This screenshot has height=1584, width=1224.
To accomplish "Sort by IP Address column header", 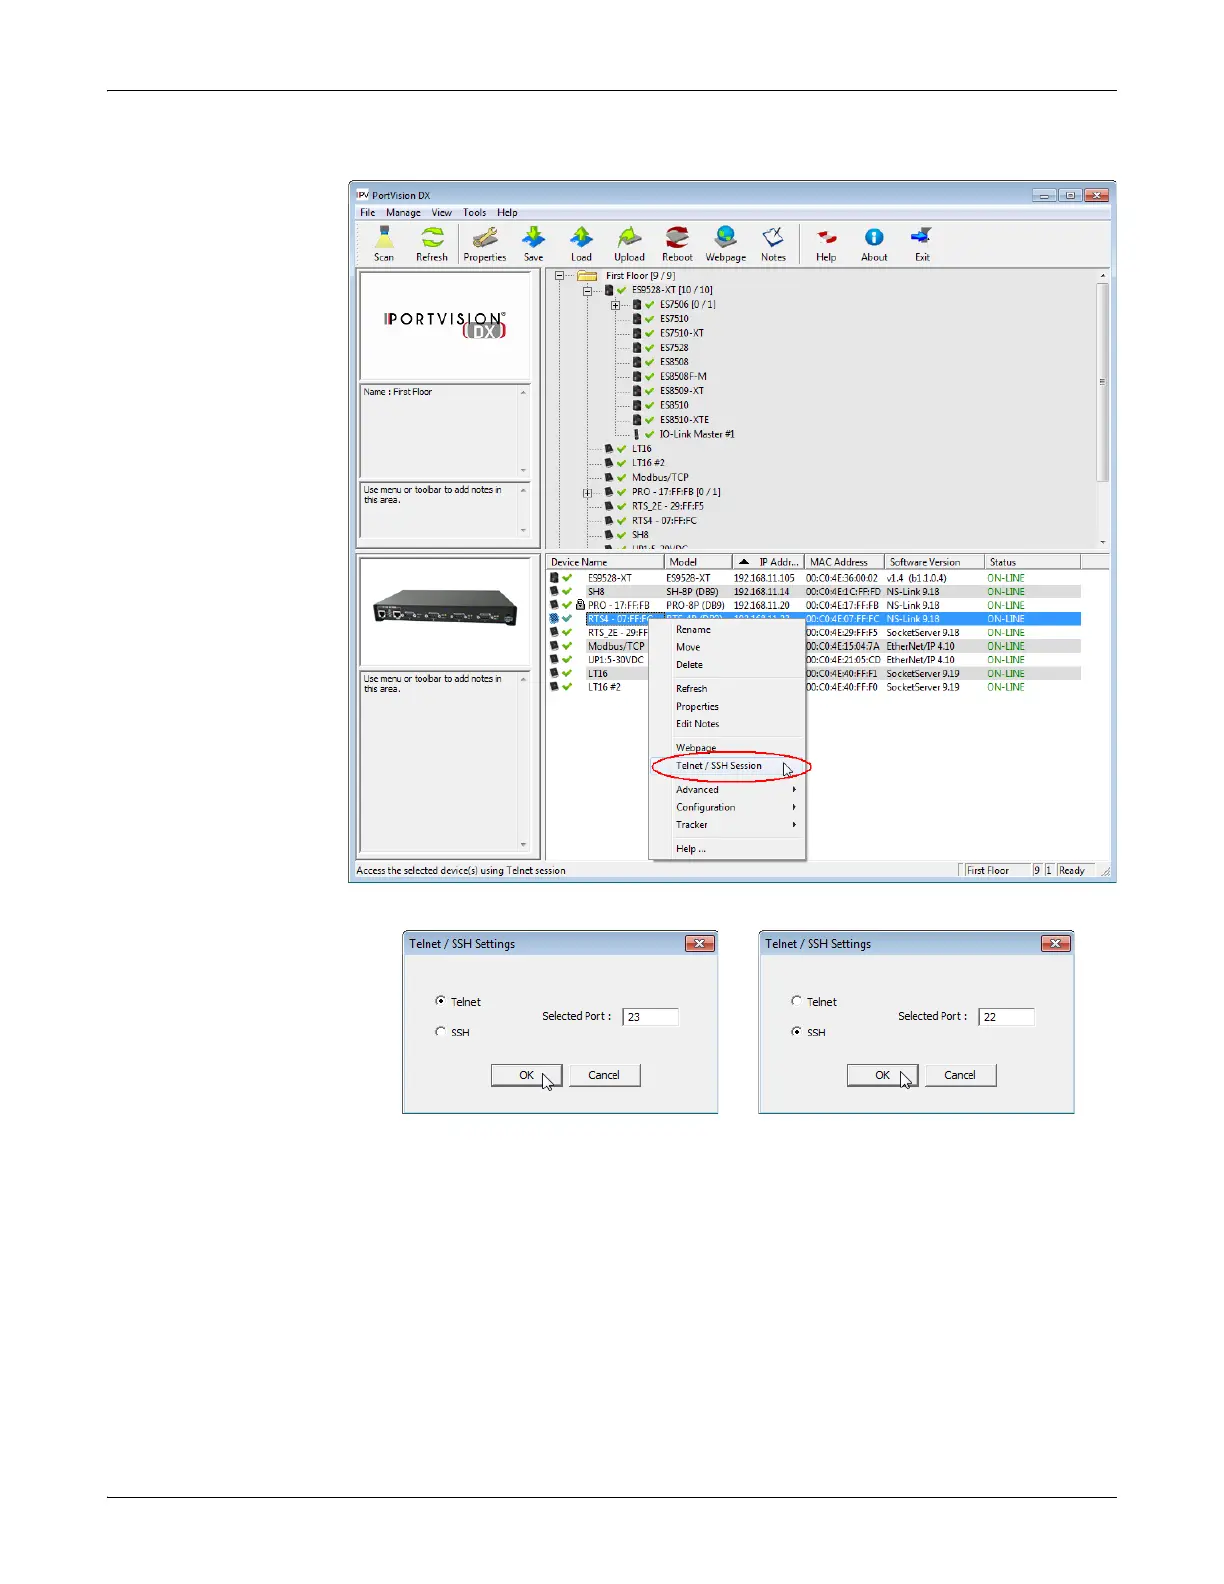I will tap(768, 562).
